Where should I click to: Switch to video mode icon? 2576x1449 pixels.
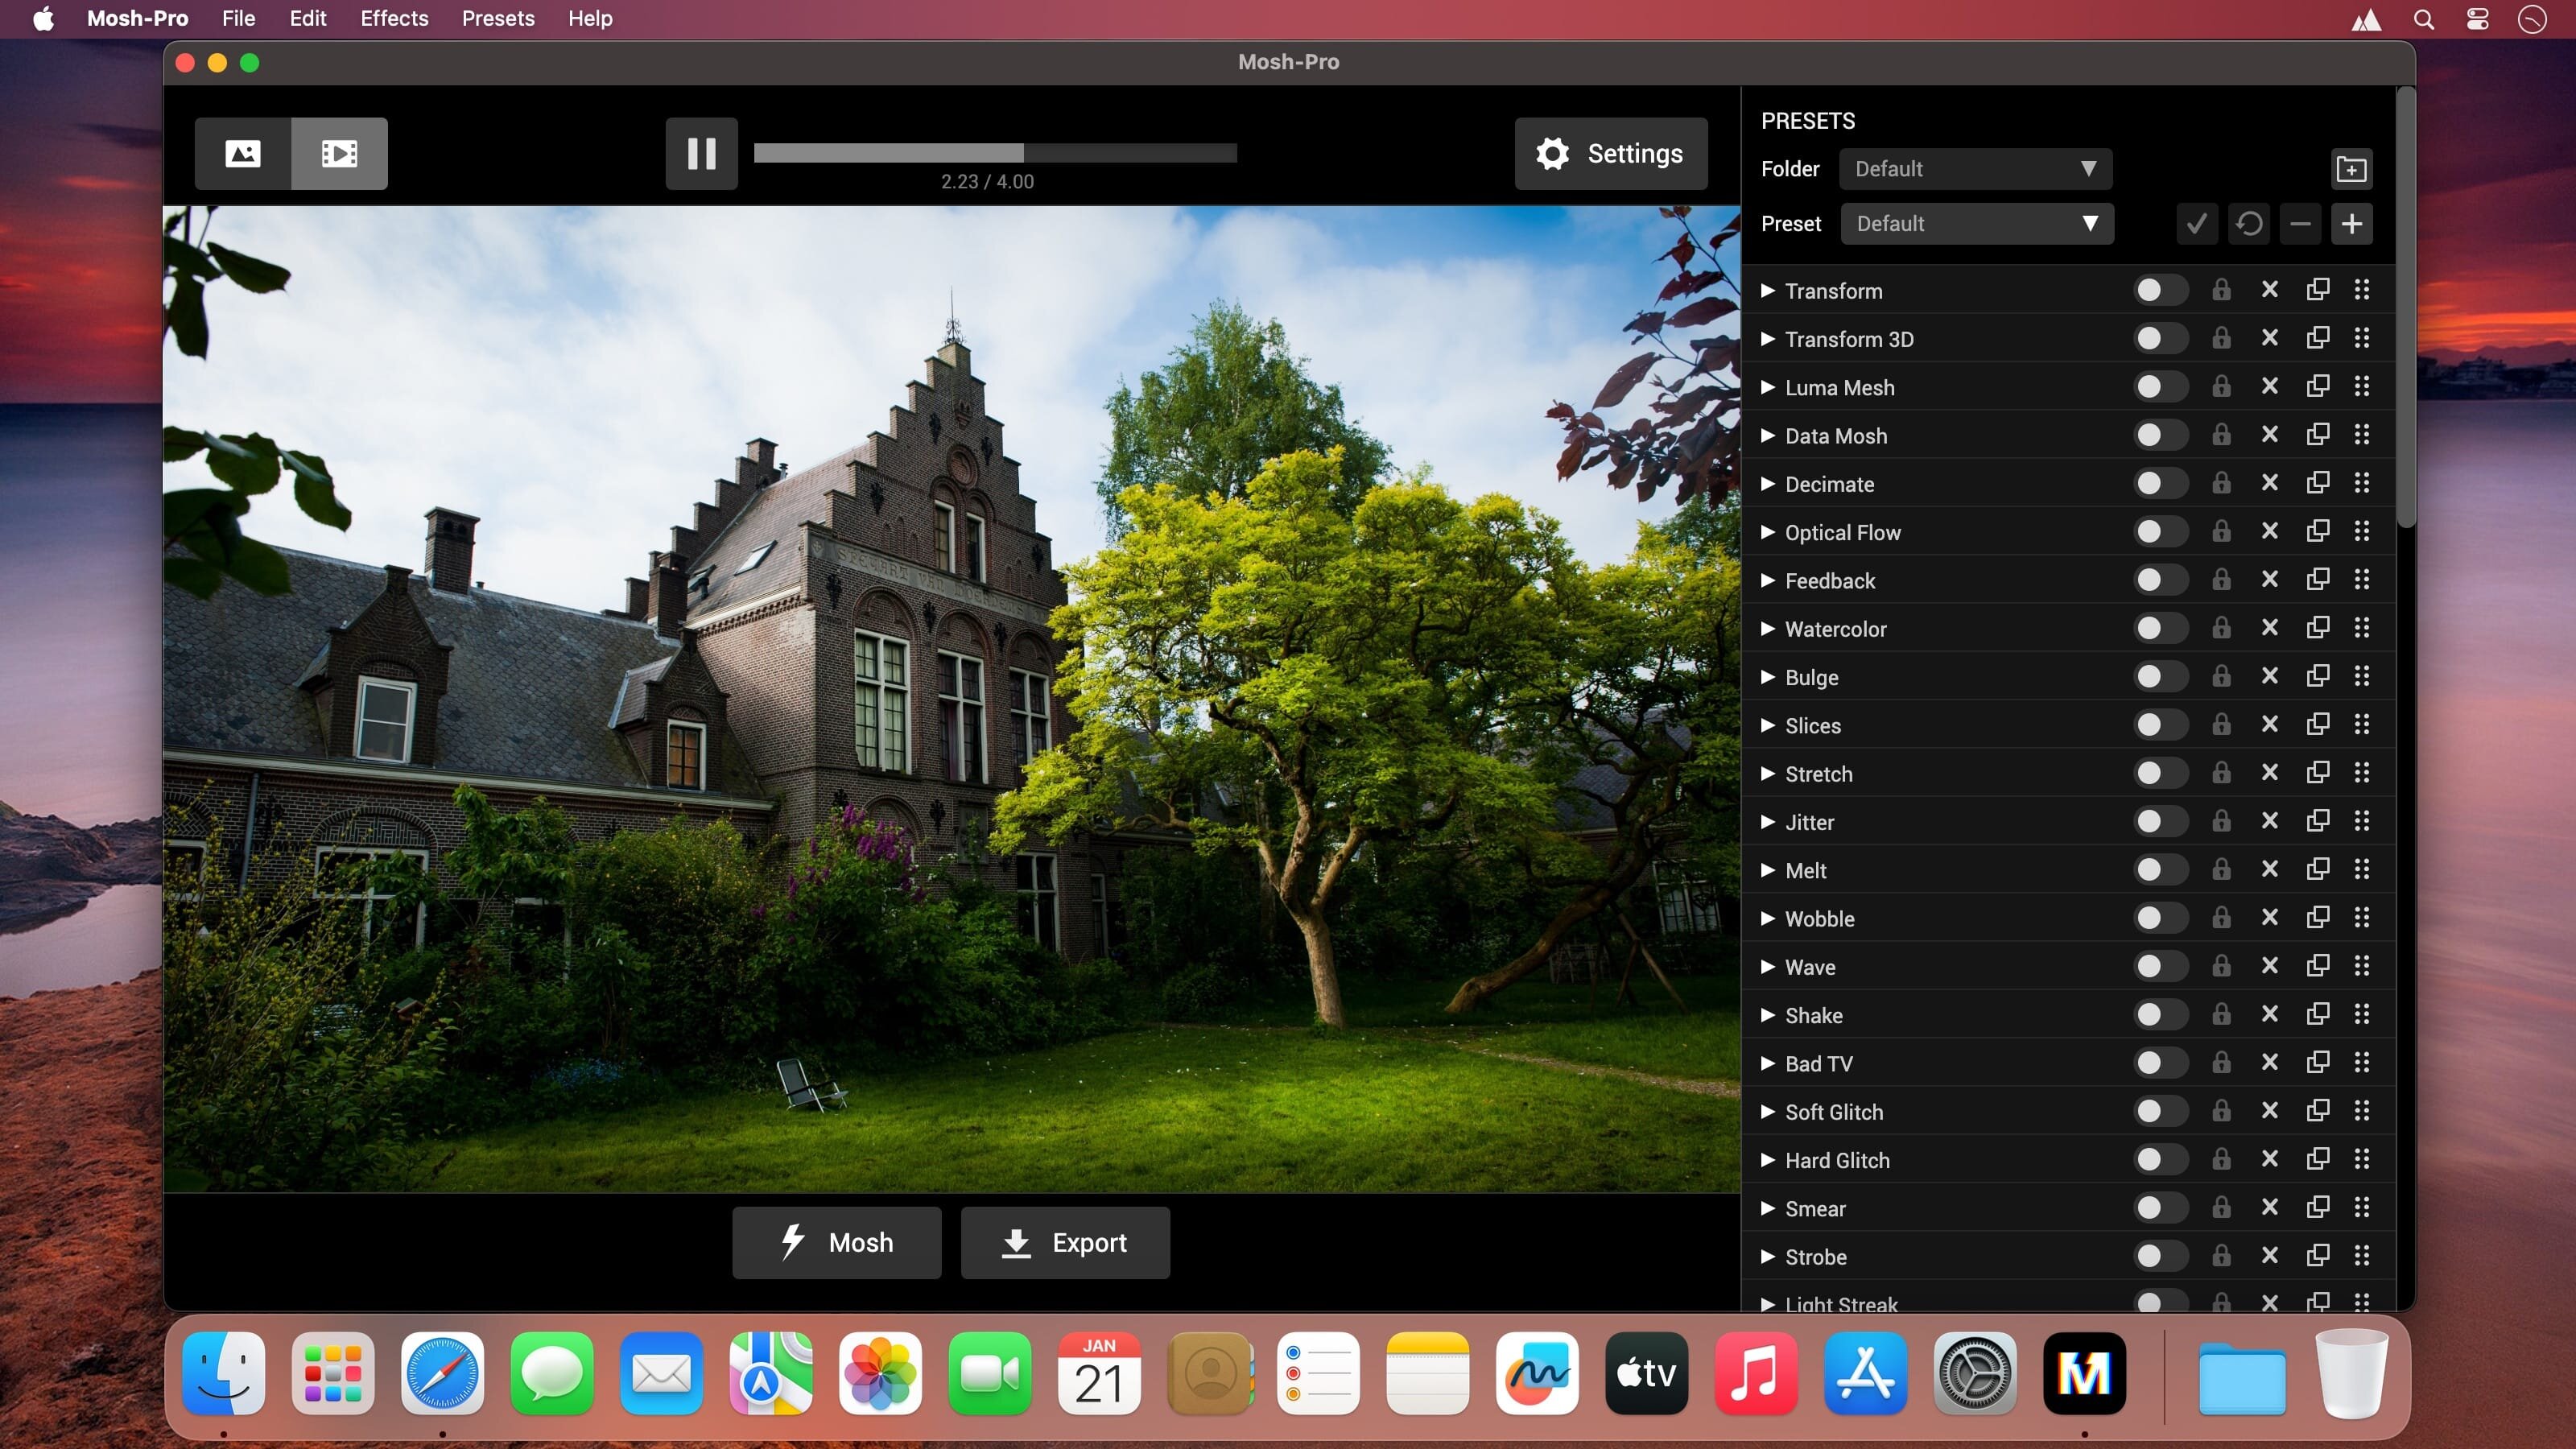339,153
